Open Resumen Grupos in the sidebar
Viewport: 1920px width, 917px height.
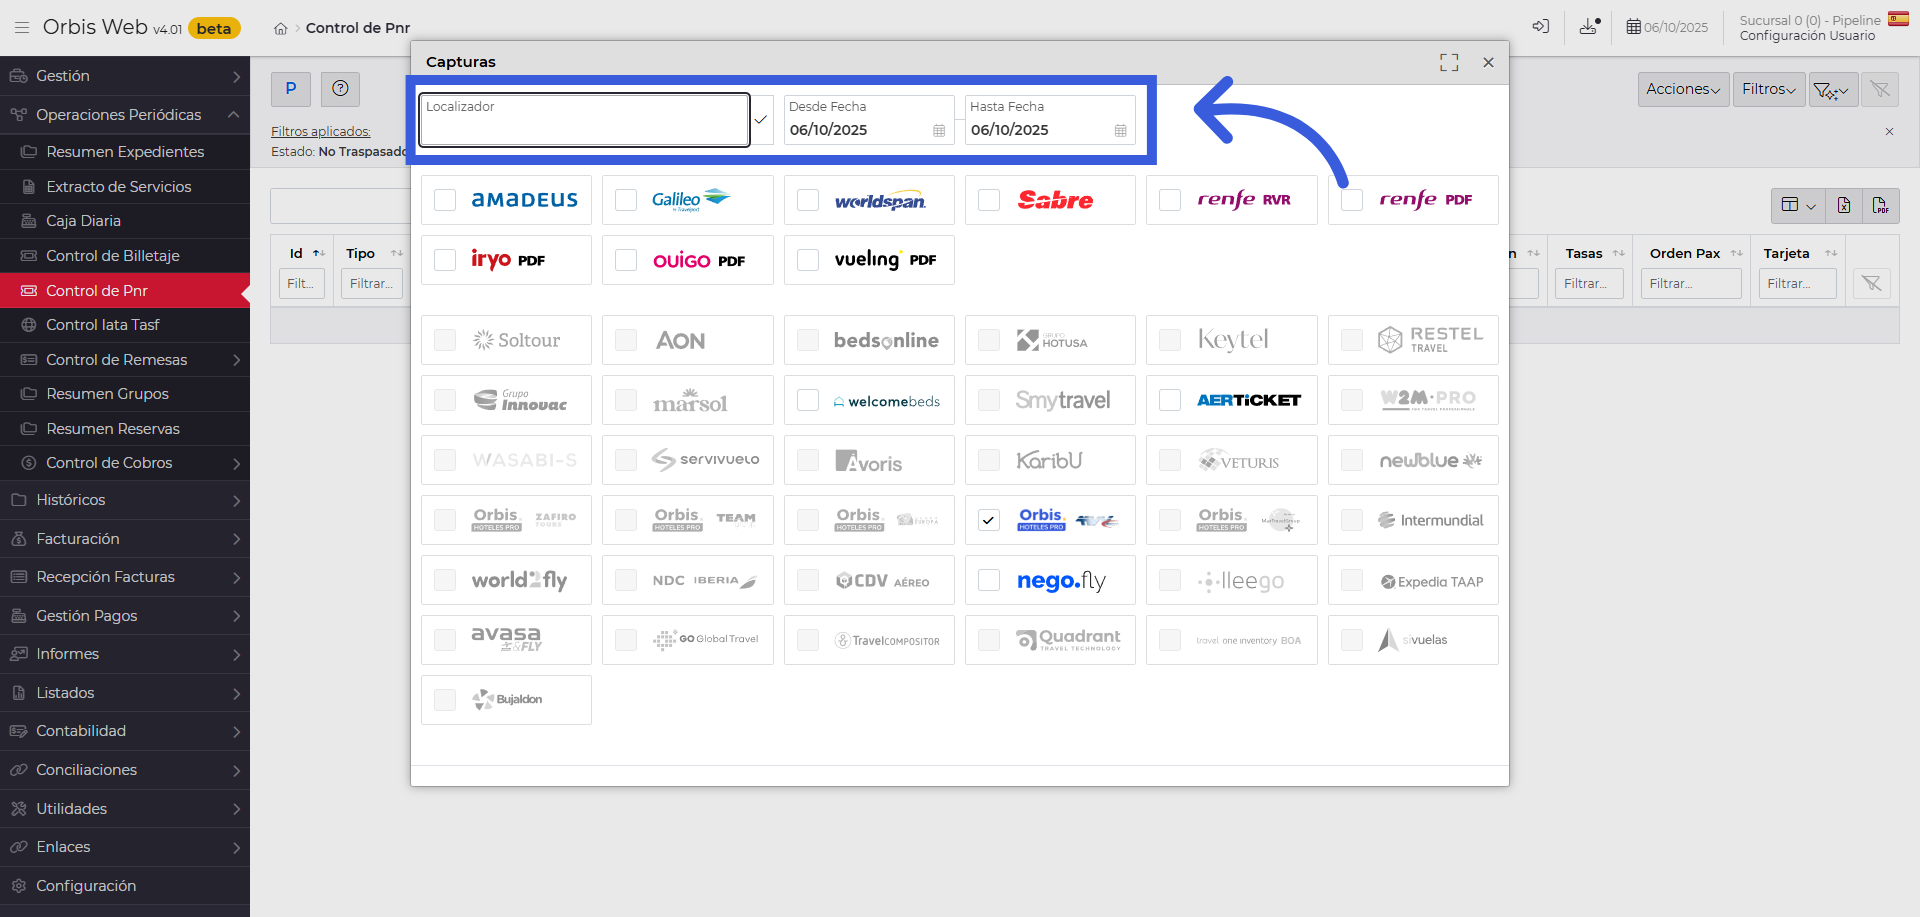pos(125,394)
